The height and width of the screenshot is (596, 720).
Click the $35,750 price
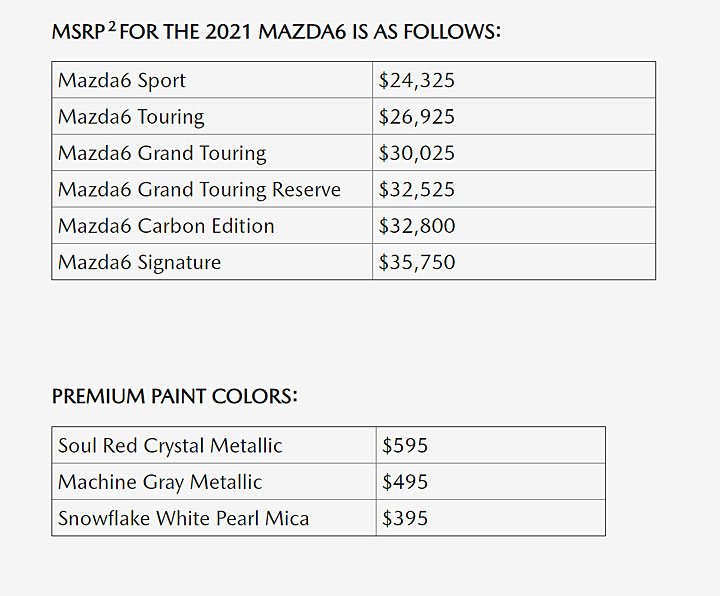pos(416,262)
